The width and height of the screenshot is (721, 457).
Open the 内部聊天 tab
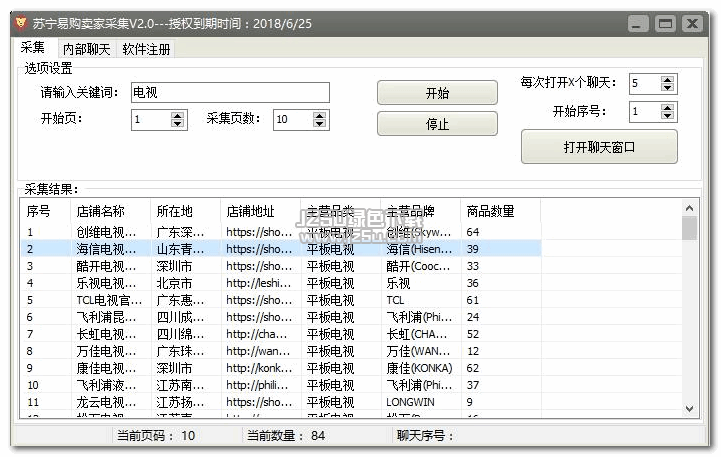[x=86, y=49]
